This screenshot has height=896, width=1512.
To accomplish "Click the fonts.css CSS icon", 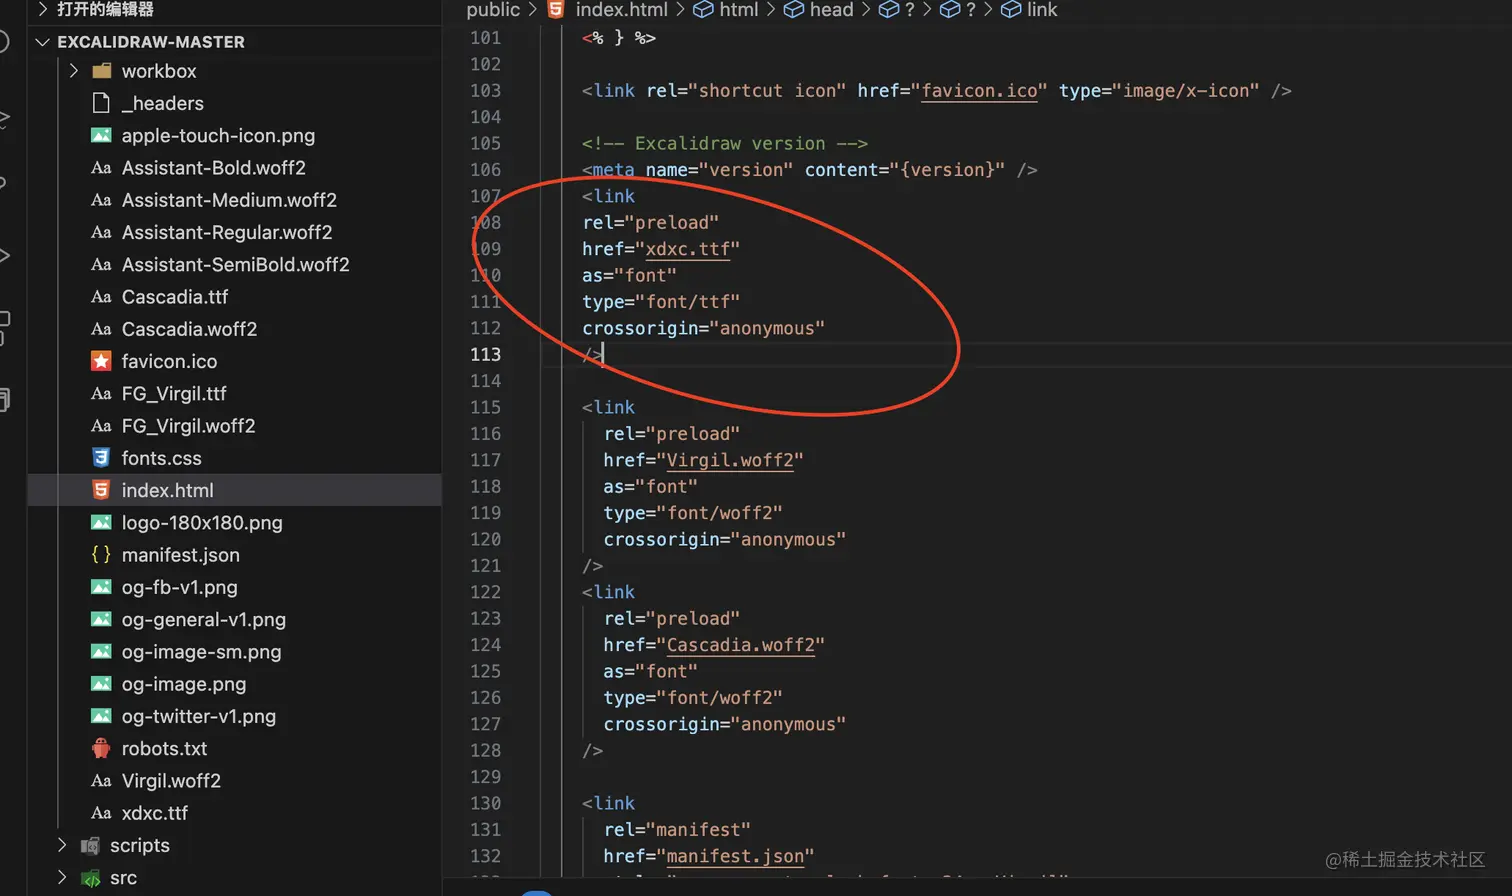I will [101, 458].
